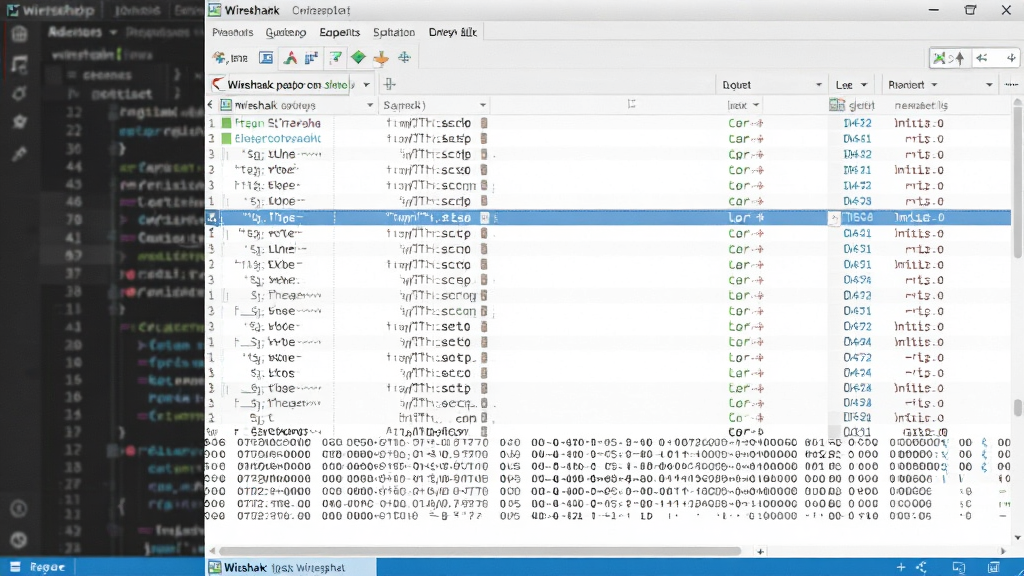This screenshot has width=1024, height=576.
Task: Click the green X icon at top right
Action: (939, 58)
